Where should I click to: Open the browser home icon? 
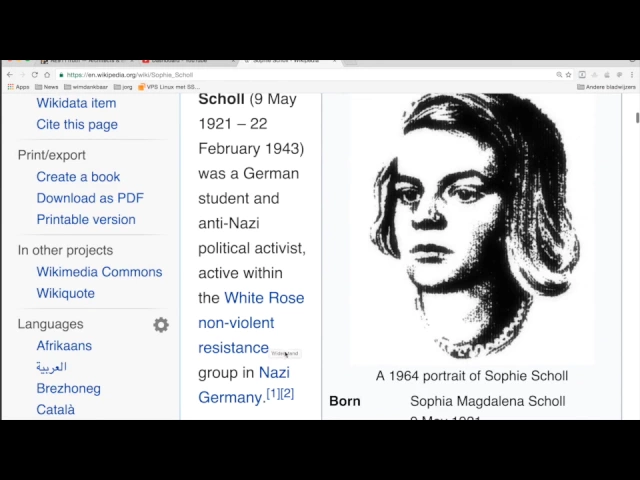point(47,75)
